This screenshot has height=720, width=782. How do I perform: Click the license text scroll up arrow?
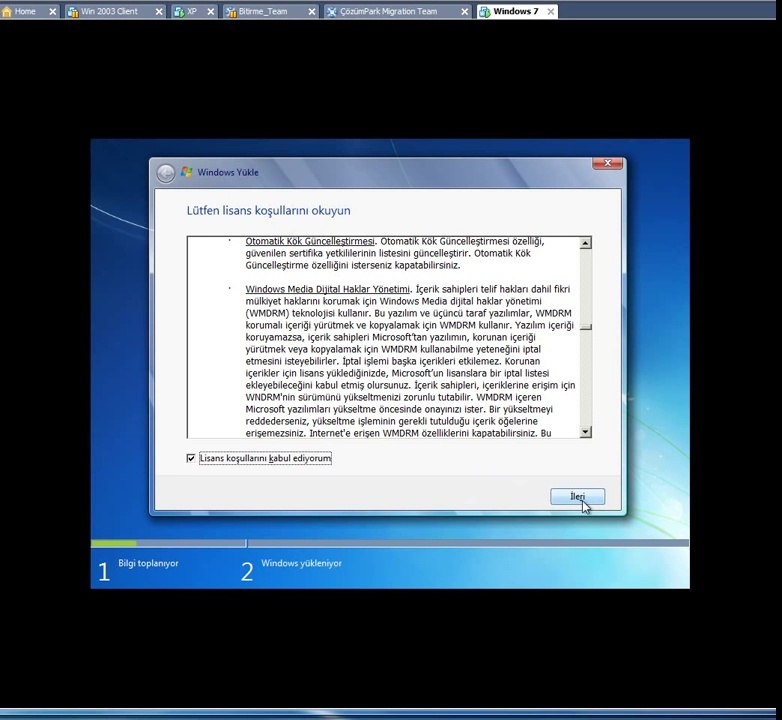(586, 243)
